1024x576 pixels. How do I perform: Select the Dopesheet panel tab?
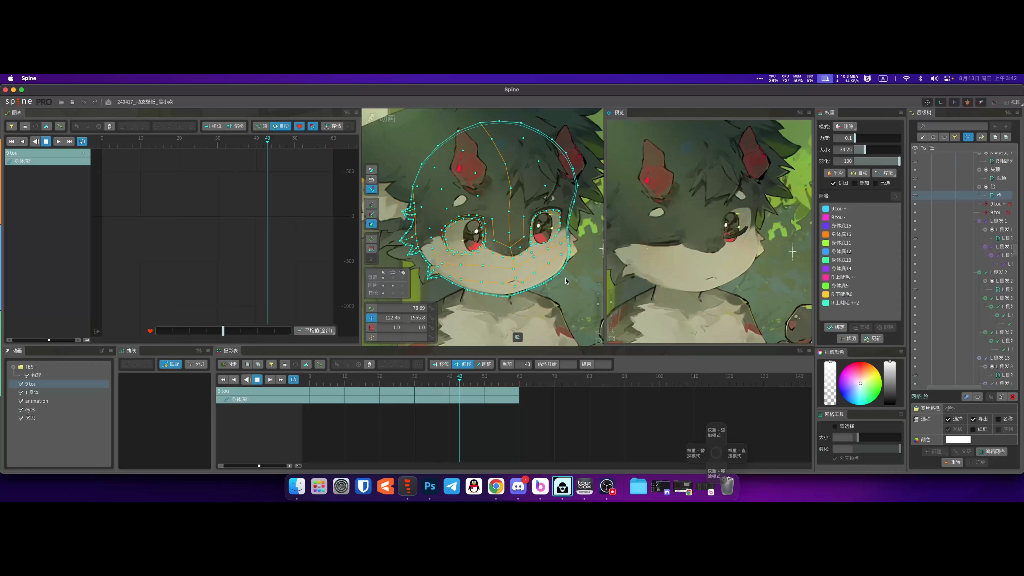point(228,351)
